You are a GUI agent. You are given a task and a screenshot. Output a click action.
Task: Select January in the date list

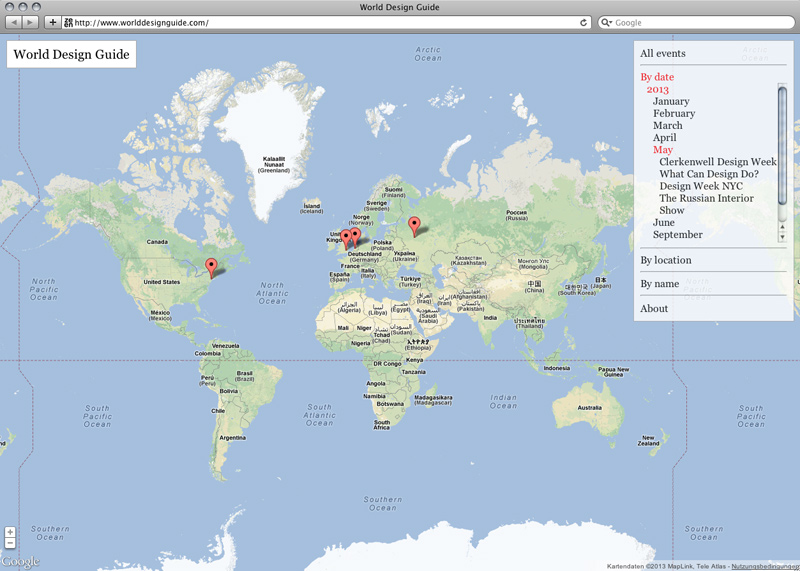(671, 101)
